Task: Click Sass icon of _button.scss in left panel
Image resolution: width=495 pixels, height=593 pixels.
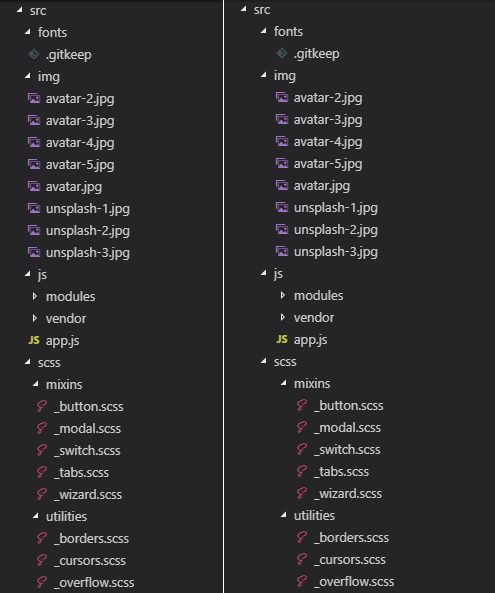Action: coord(42,406)
